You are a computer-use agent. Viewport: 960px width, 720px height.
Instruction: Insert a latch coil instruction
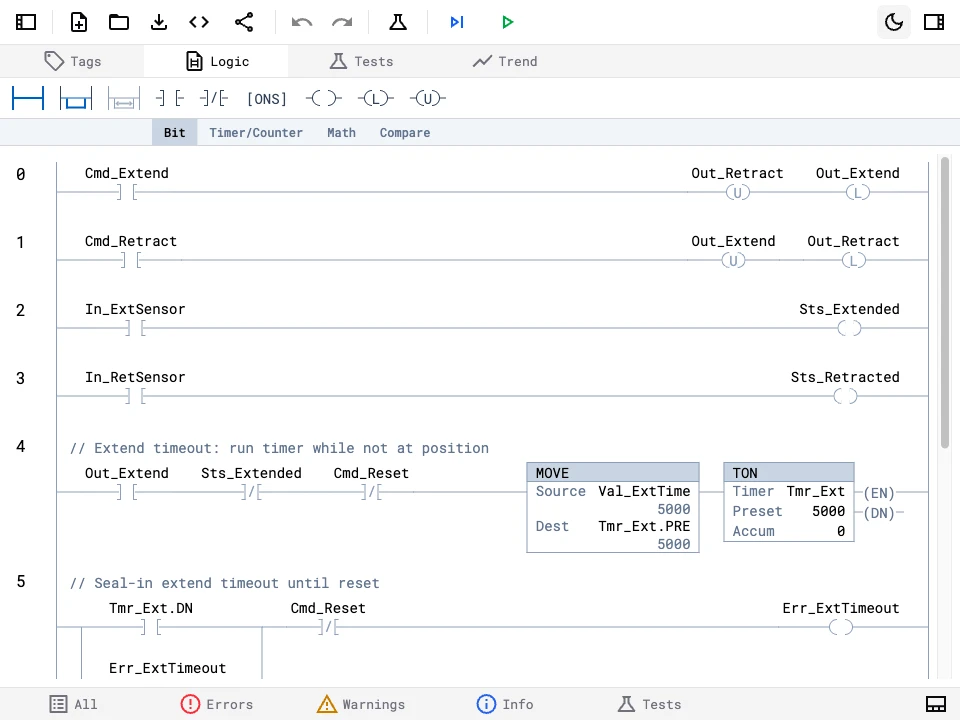click(375, 98)
